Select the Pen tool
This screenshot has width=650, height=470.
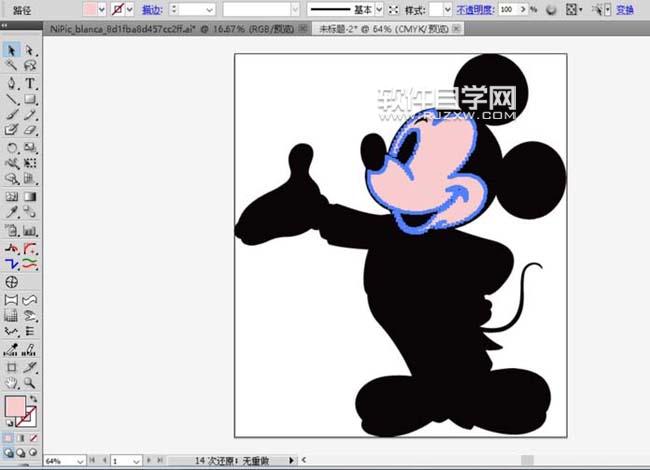pyautogui.click(x=11, y=83)
